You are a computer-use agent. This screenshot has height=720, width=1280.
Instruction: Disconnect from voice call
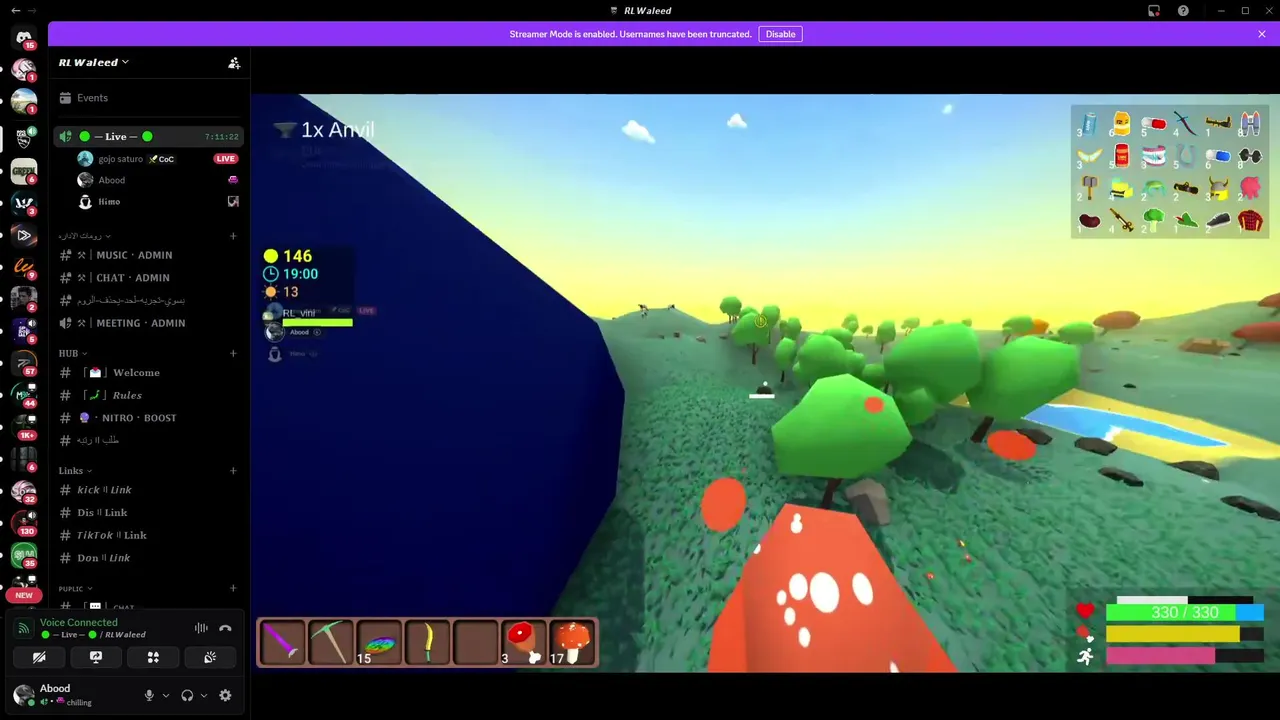pyautogui.click(x=225, y=628)
